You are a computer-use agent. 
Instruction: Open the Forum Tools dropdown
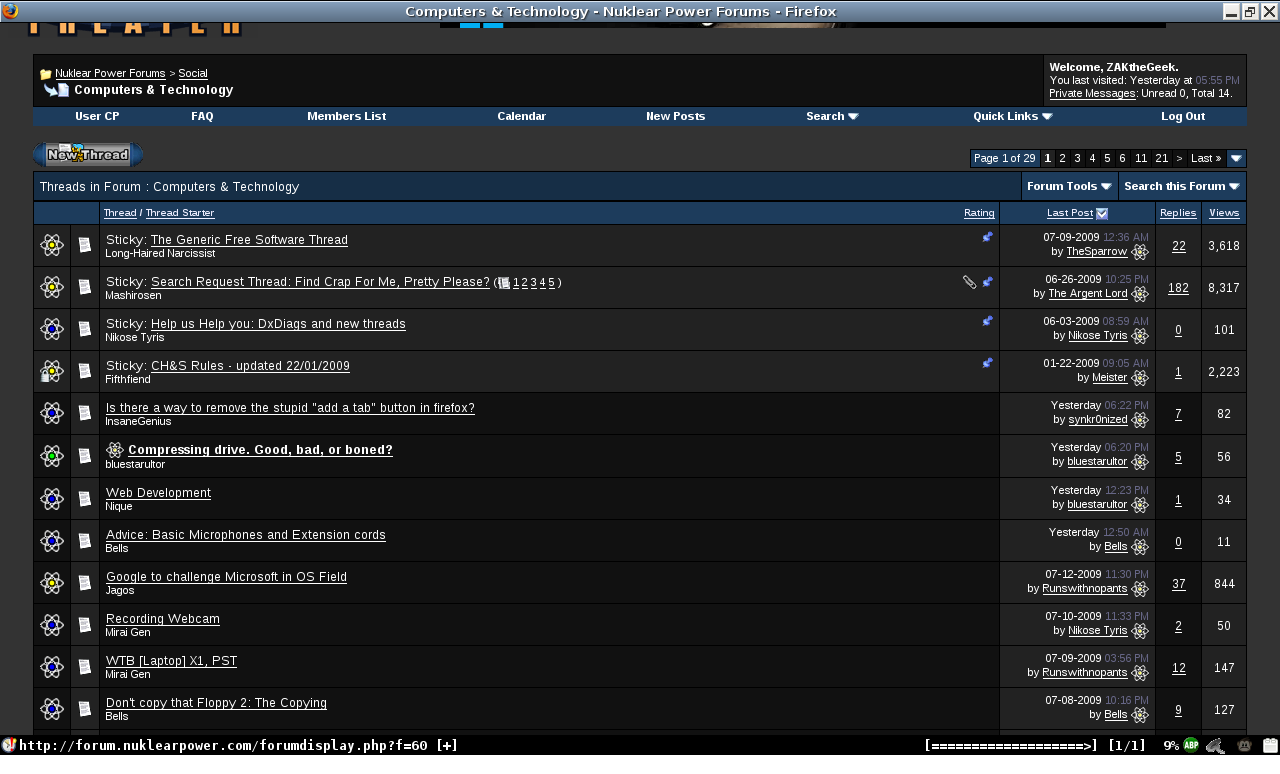tap(1070, 186)
